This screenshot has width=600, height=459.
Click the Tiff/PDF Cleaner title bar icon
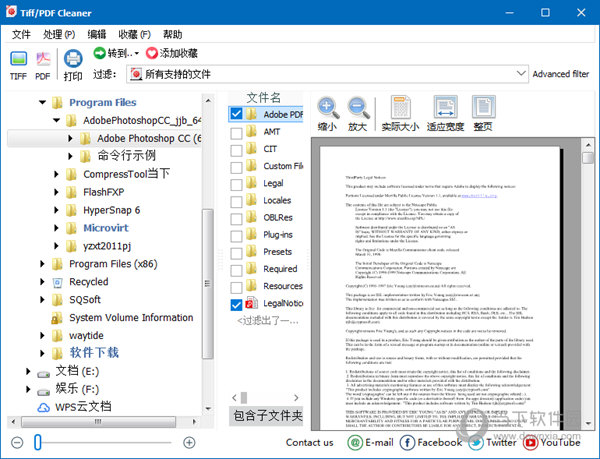tap(11, 11)
